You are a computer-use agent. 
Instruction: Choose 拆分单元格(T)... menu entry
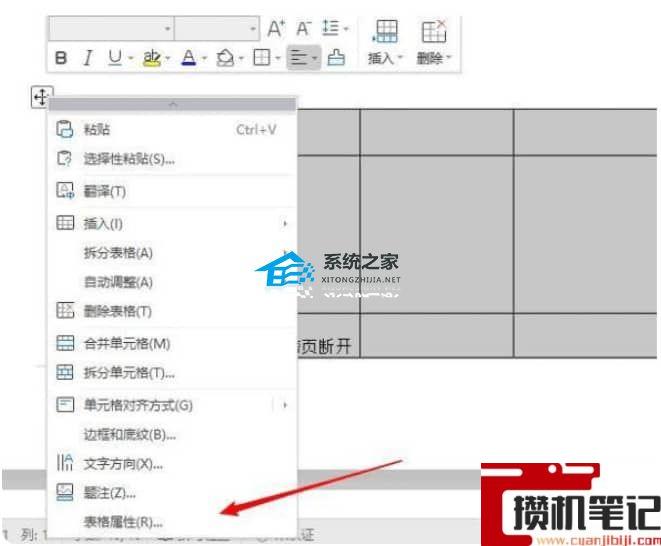click(173, 373)
